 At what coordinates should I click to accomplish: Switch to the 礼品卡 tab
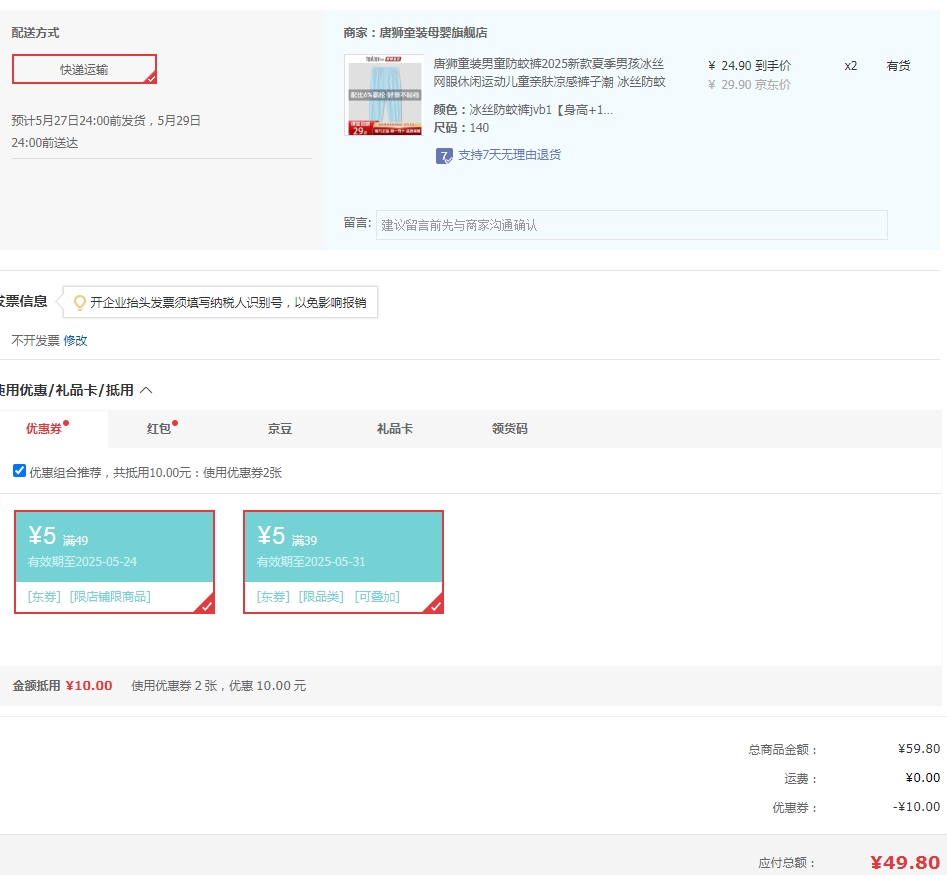[x=394, y=429]
